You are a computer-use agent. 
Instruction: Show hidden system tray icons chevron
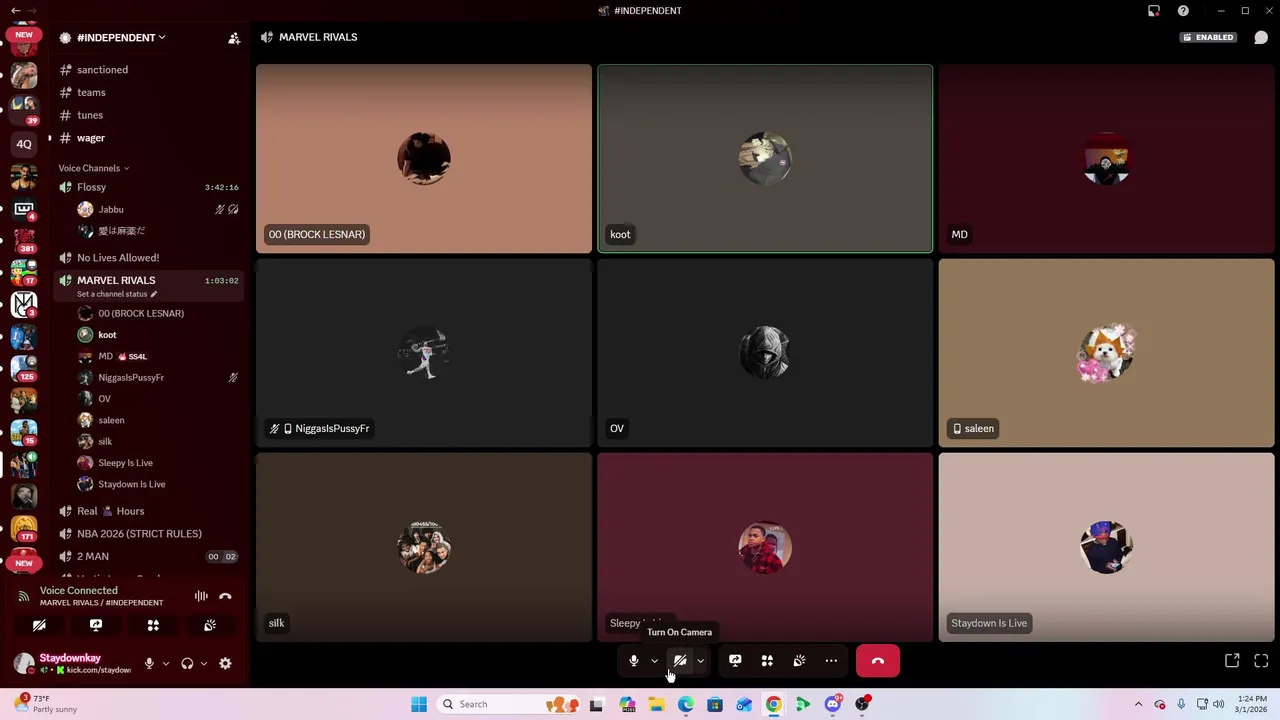[x=1138, y=704]
